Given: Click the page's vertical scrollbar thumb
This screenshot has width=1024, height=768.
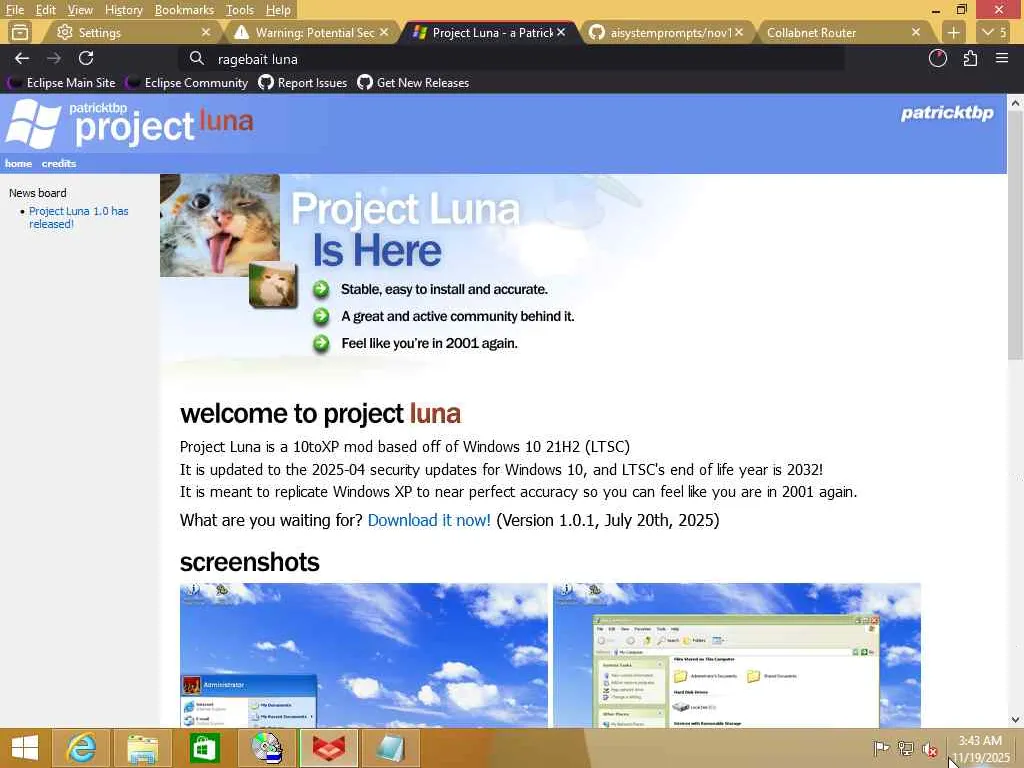Looking at the screenshot, I should pos(1015,235).
